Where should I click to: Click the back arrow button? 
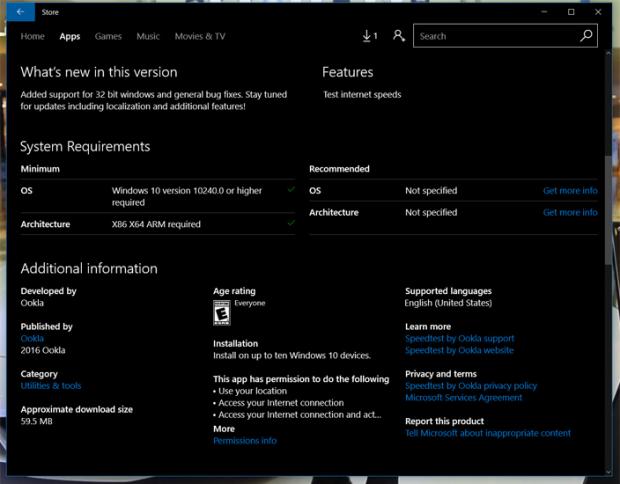(20, 12)
